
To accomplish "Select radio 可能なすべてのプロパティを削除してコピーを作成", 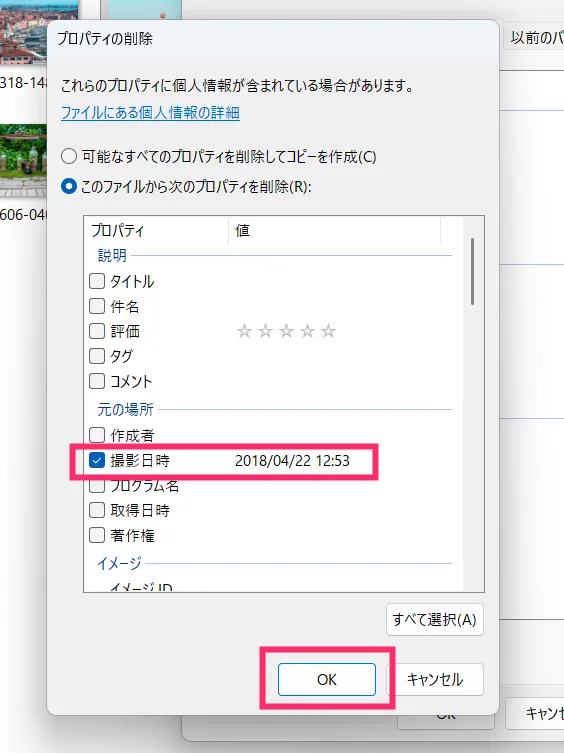I will [x=69, y=157].
